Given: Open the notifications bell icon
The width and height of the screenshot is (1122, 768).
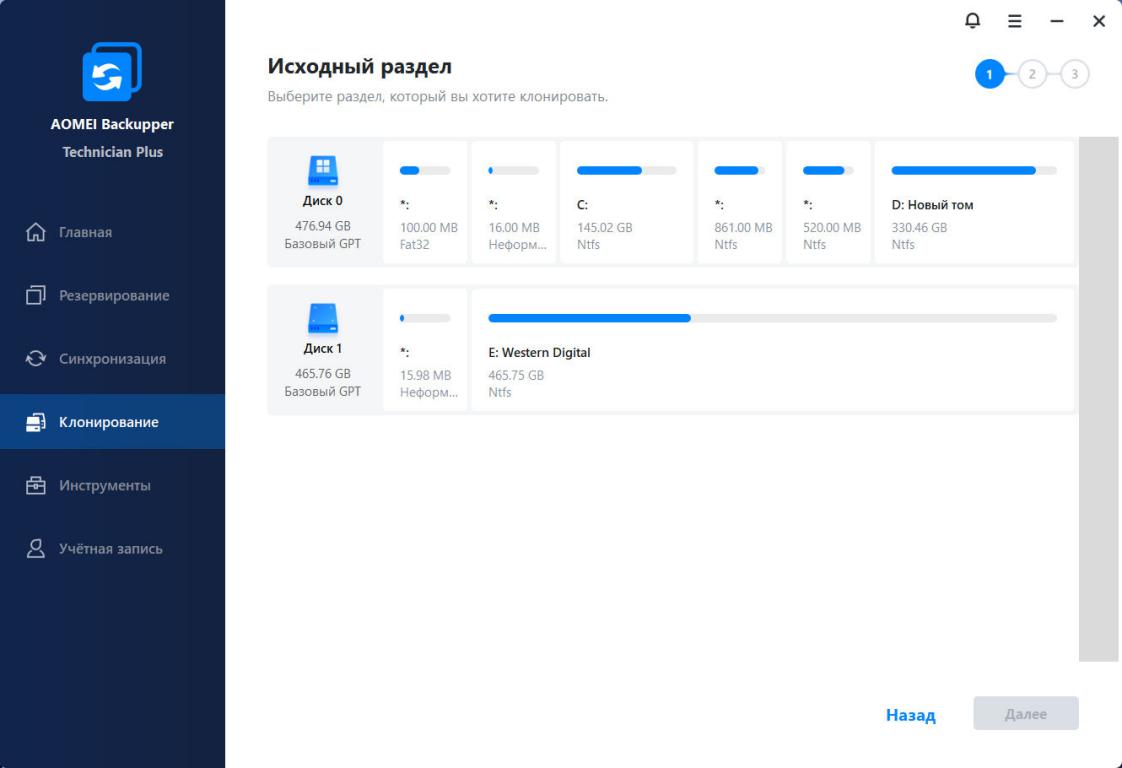Looking at the screenshot, I should pyautogui.click(x=971, y=21).
